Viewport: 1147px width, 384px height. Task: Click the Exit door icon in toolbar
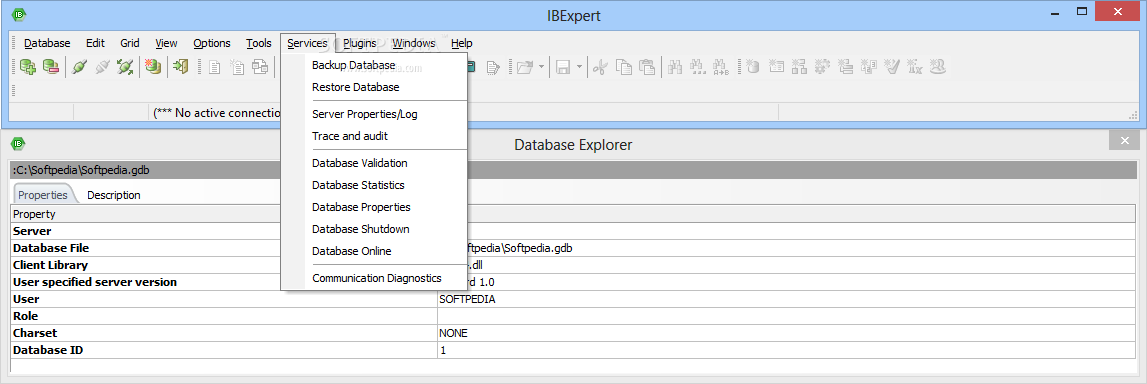[181, 67]
